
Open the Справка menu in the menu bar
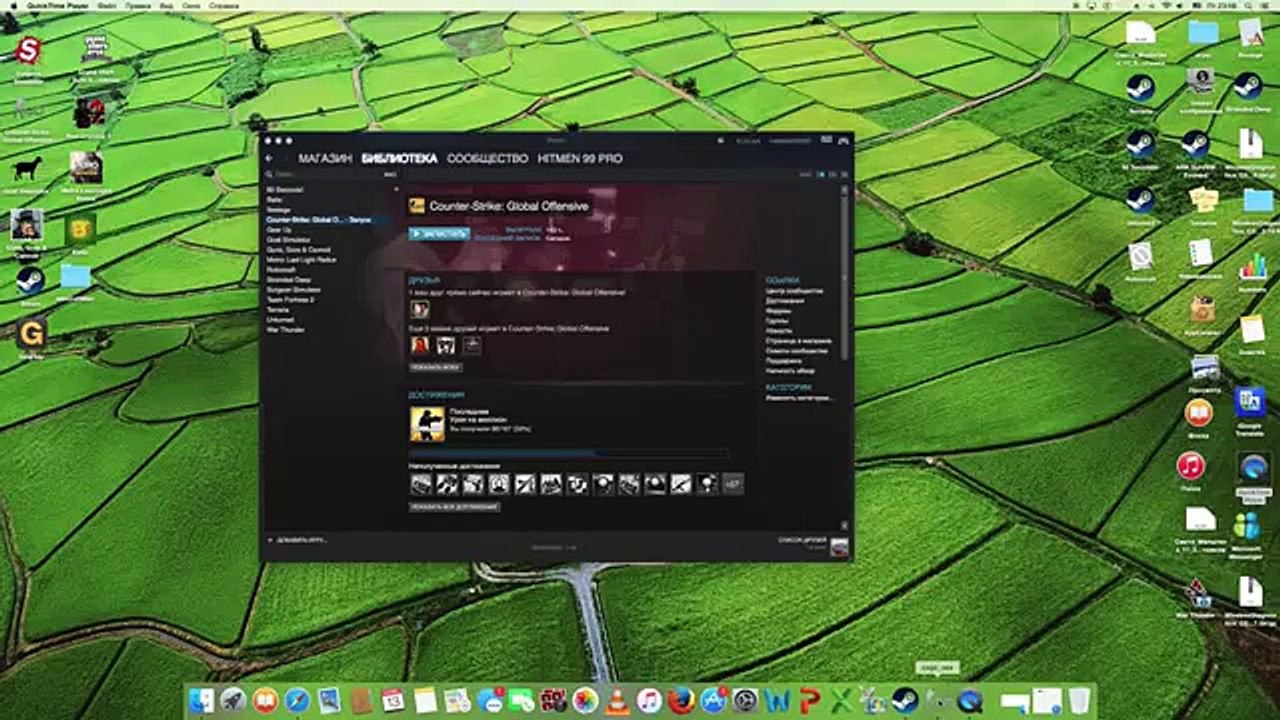click(x=226, y=5)
